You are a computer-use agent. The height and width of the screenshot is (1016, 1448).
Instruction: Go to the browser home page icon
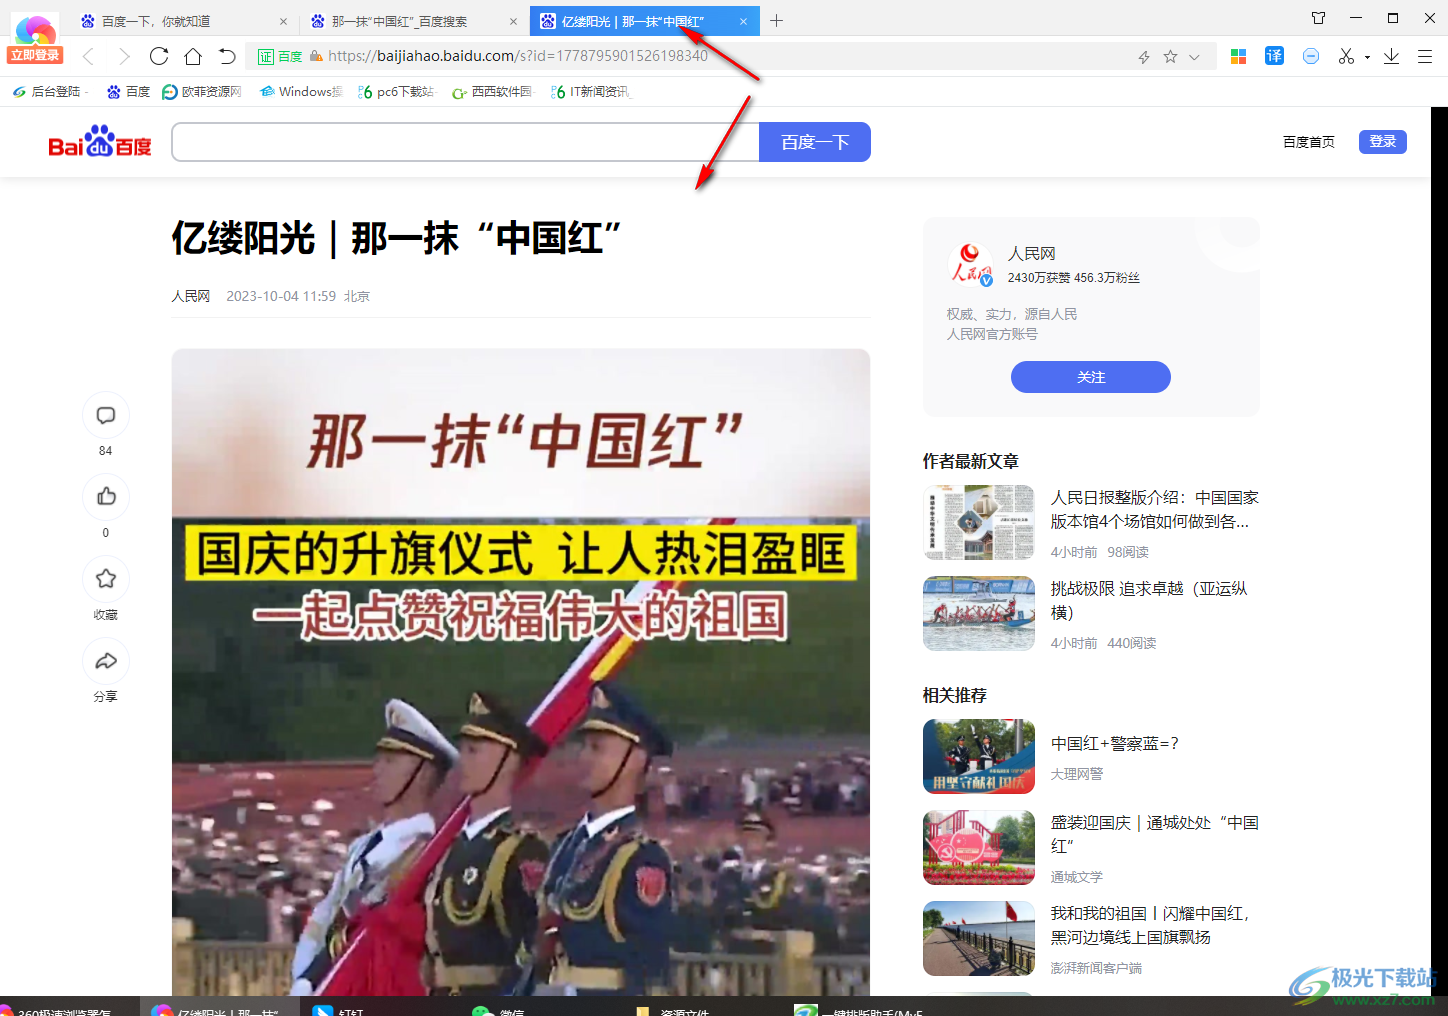tap(193, 56)
